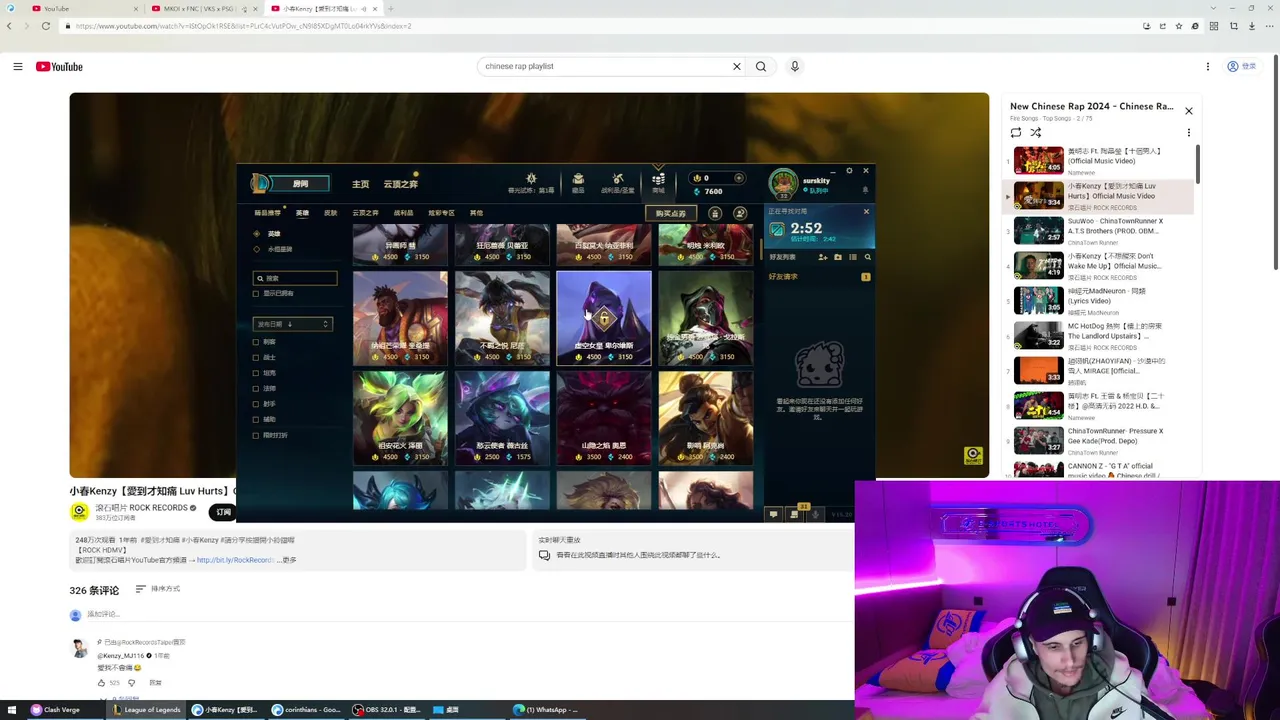Click the YouTube search magnifier button
Viewport: 1280px width, 720px height.
click(761, 66)
